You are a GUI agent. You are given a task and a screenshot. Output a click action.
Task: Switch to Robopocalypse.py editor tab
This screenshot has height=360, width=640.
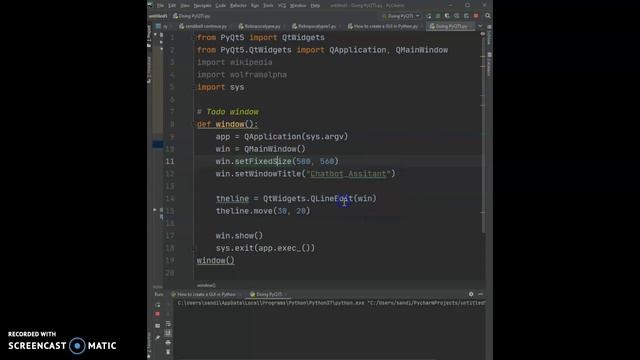point(260,26)
